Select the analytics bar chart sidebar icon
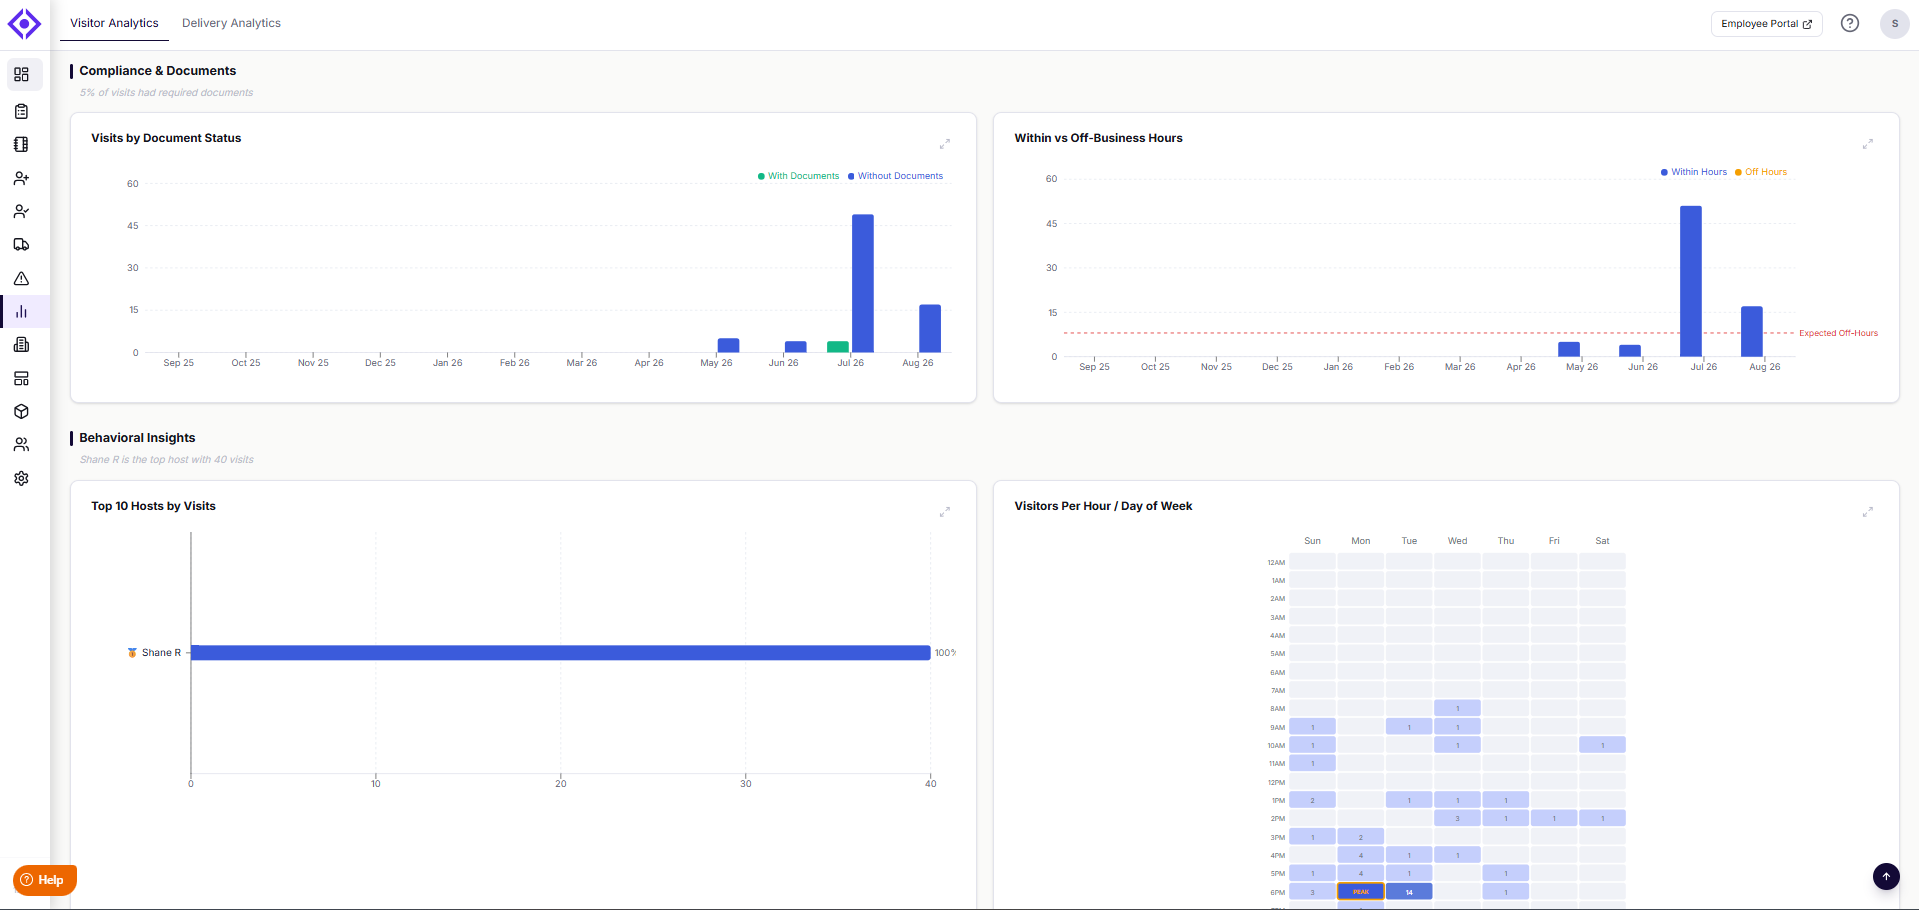 21,312
